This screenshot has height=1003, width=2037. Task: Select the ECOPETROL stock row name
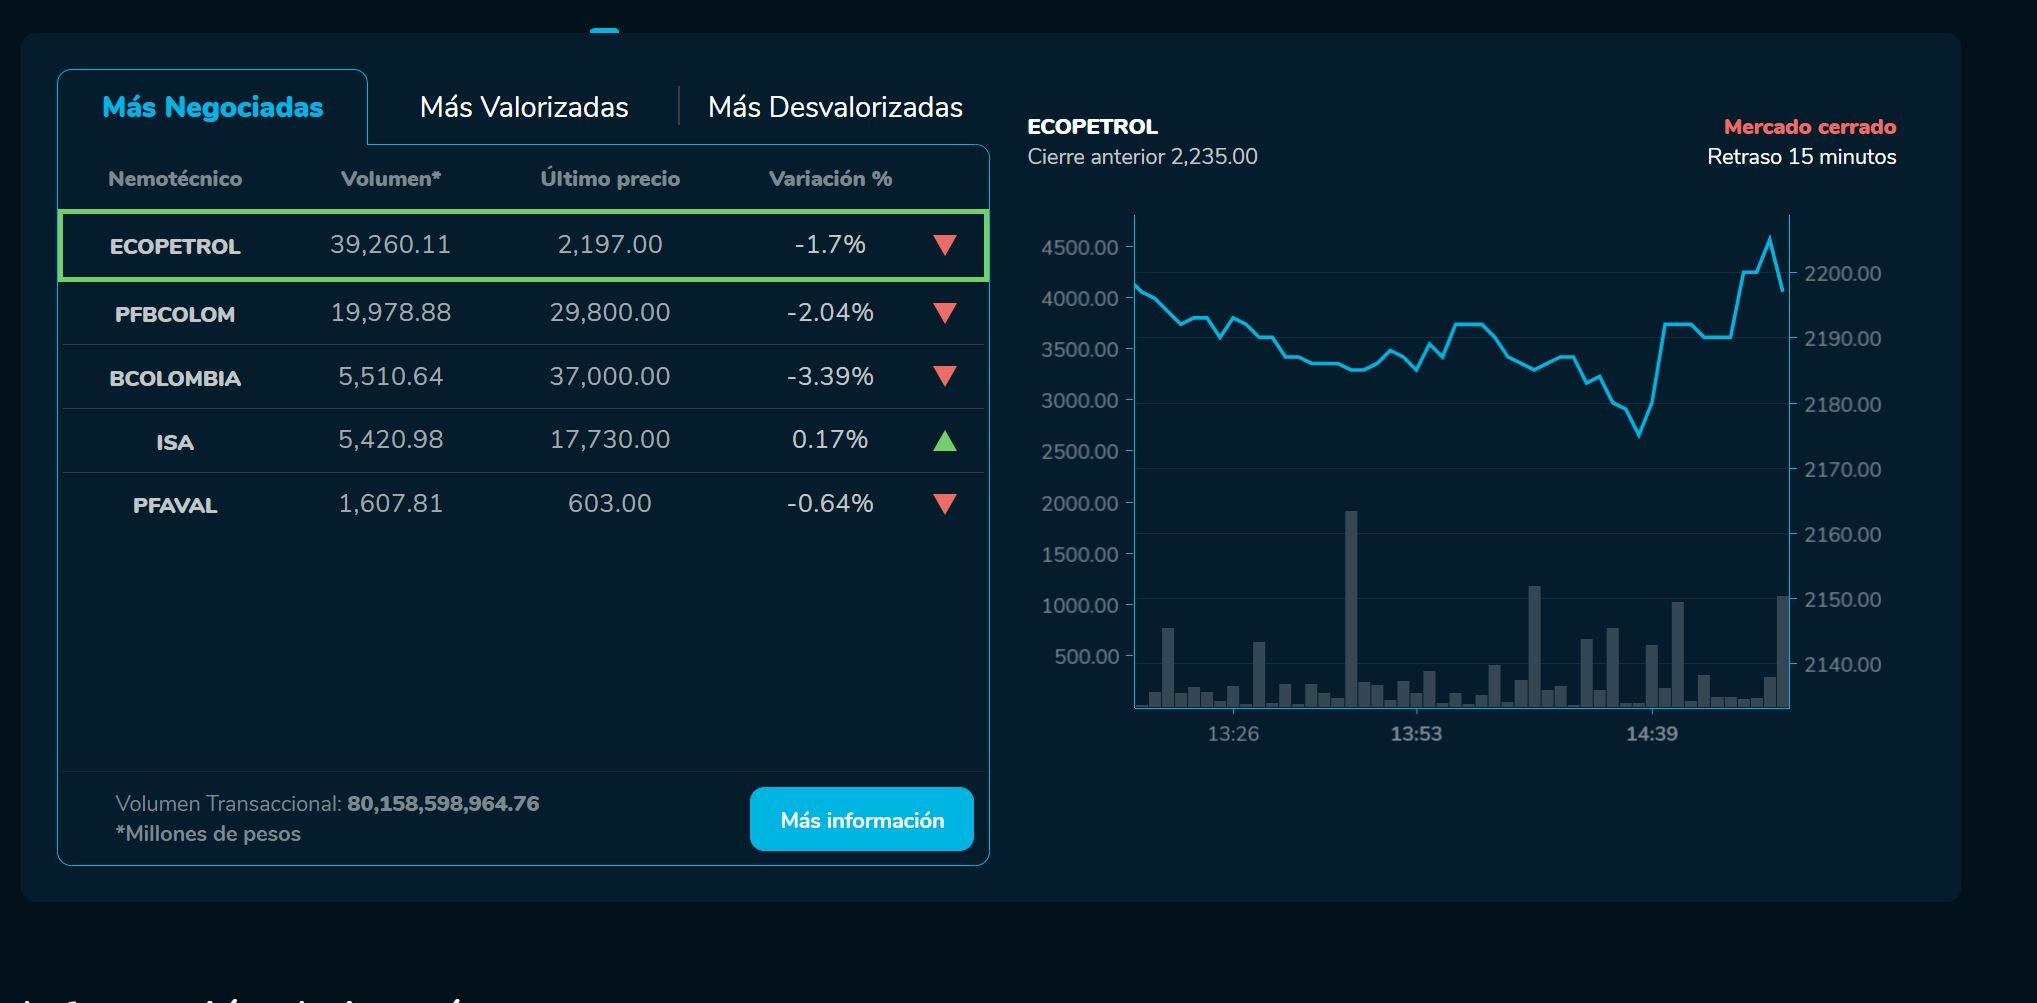point(175,246)
